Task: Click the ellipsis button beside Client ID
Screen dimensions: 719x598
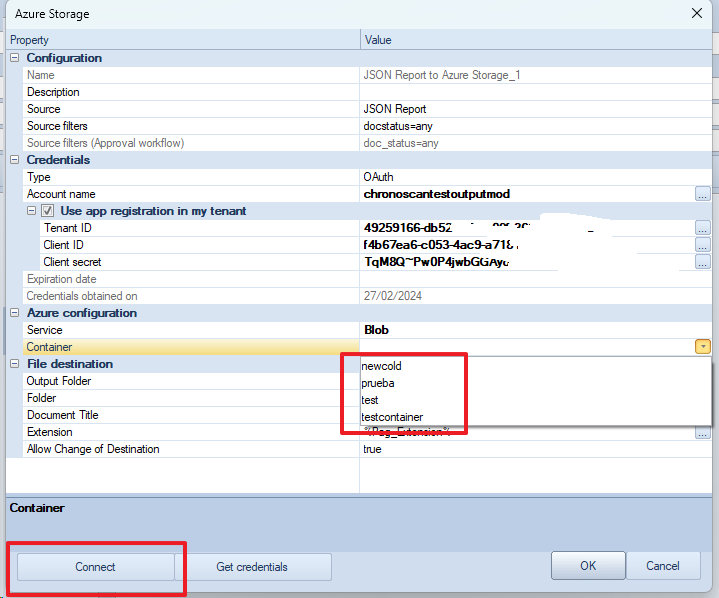Action: [x=703, y=245]
